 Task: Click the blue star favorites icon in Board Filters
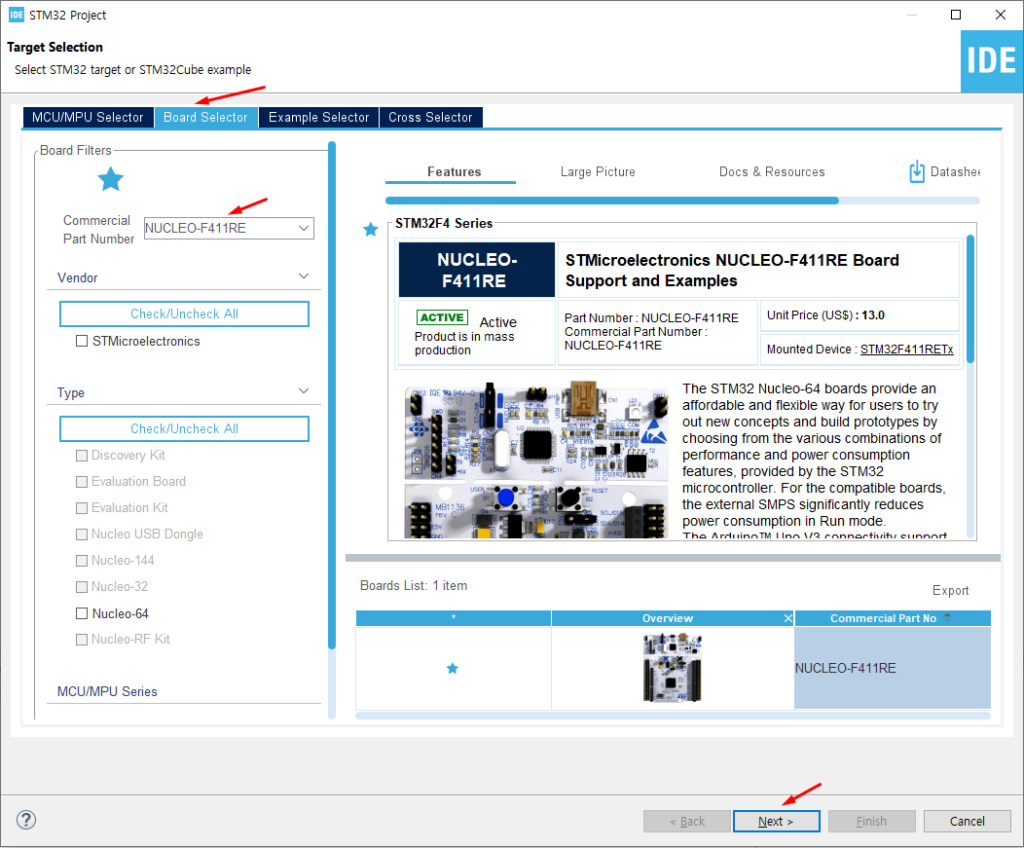[x=110, y=179]
